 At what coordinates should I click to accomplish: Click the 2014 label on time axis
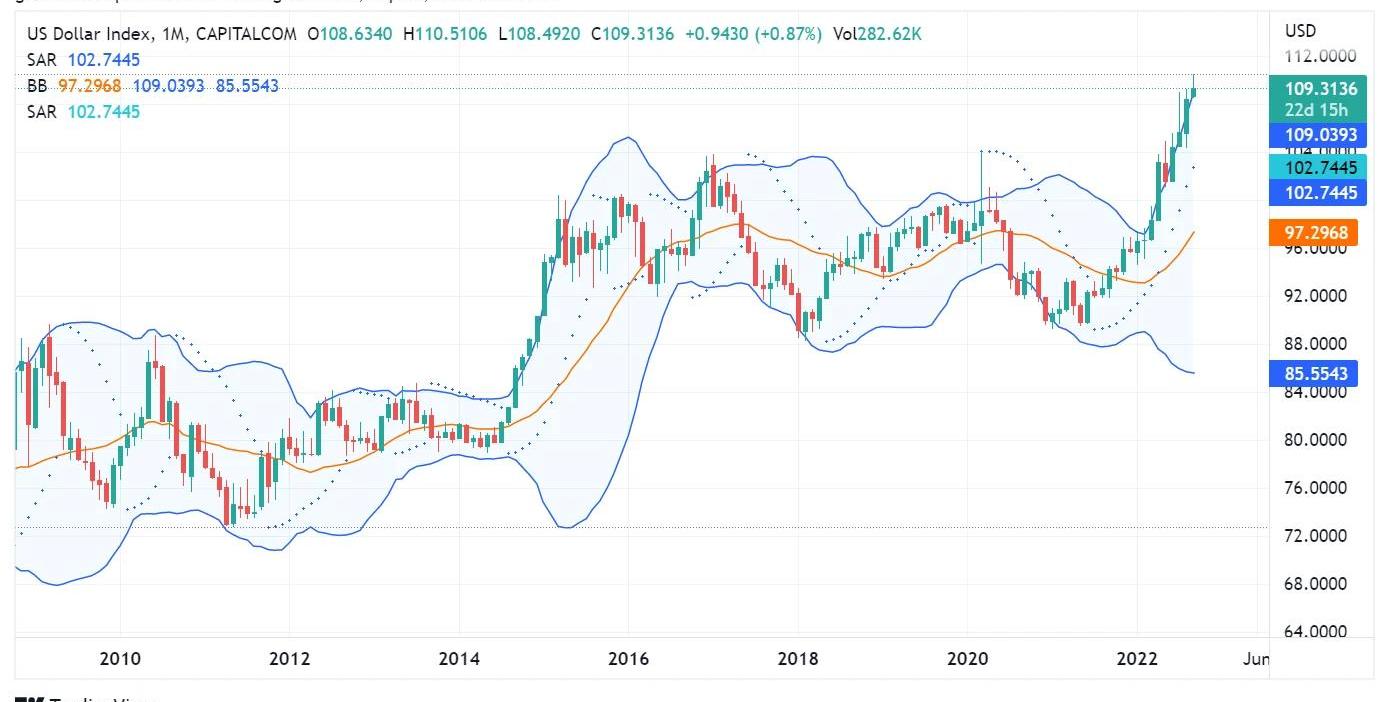459,659
